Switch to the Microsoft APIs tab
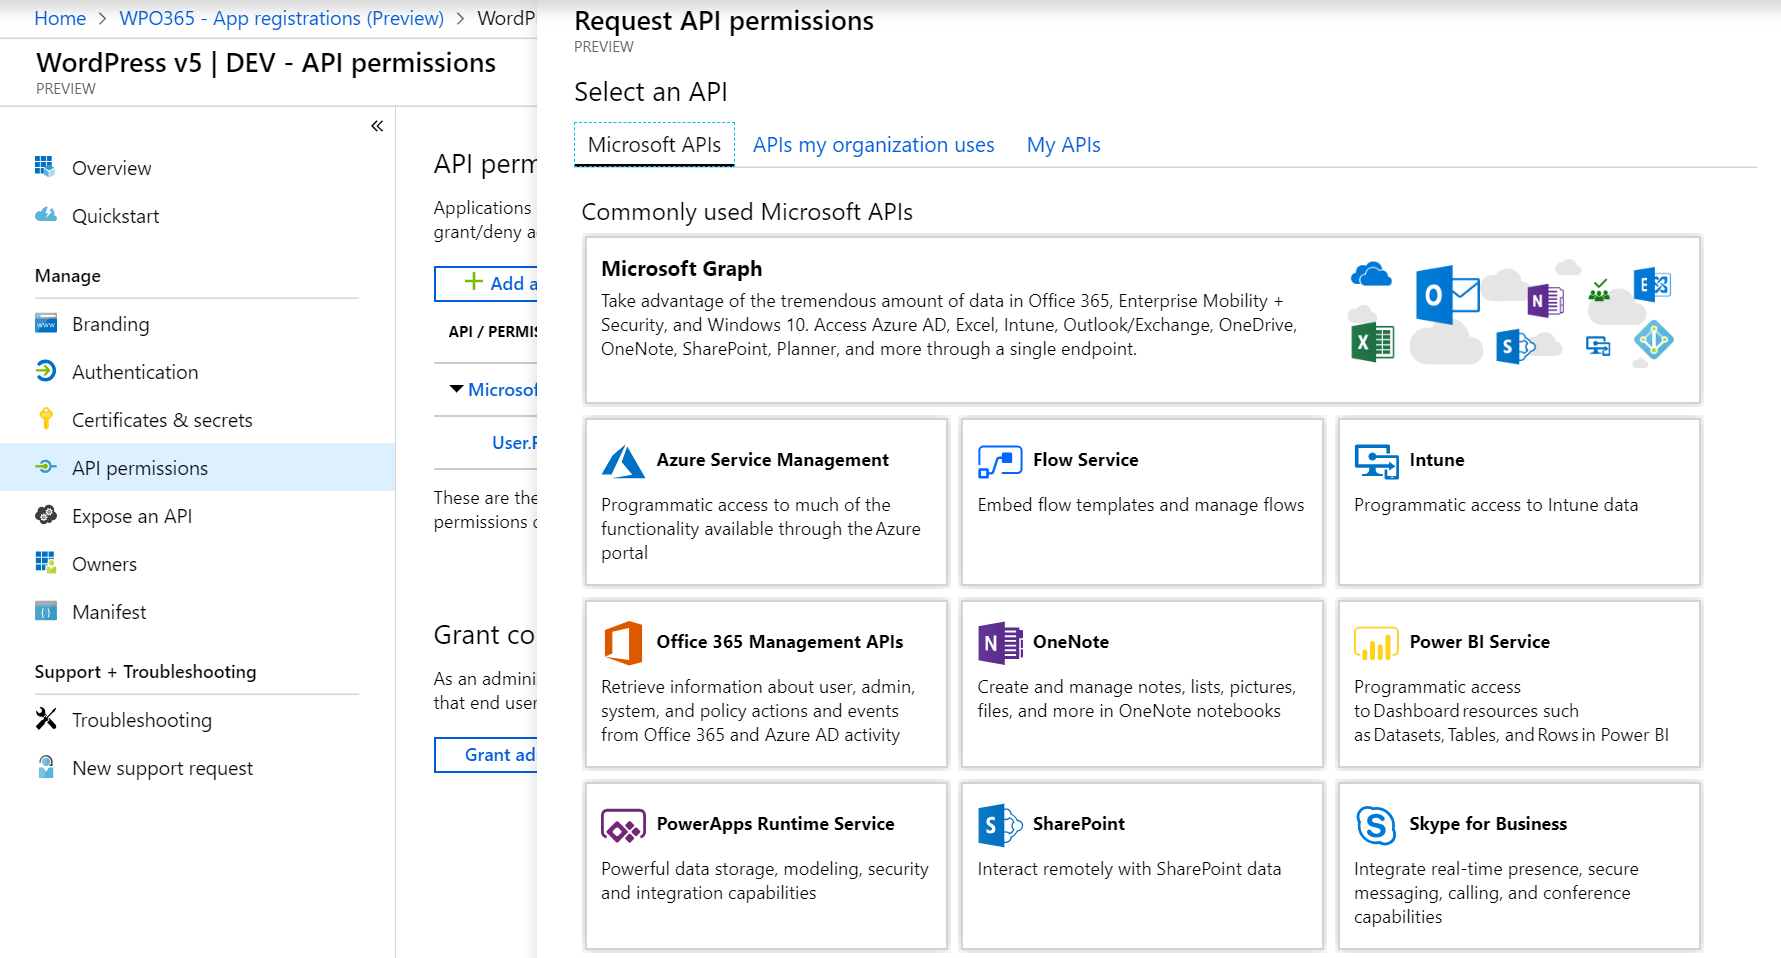Viewport: 1781px width, 958px height. 654,144
